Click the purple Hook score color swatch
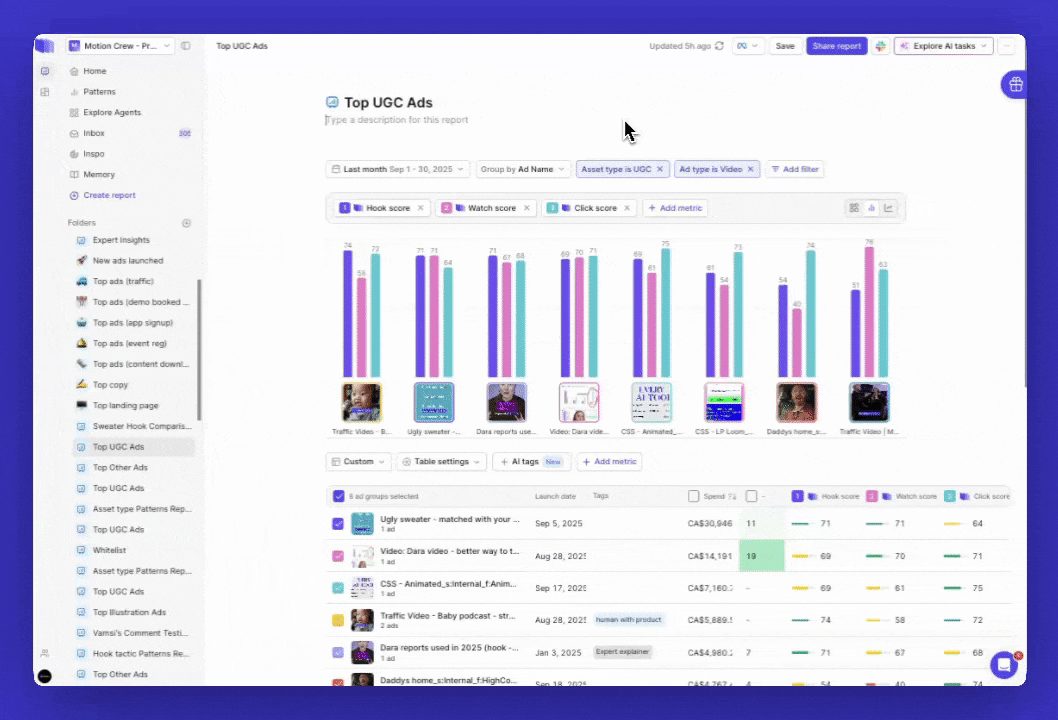The width and height of the screenshot is (1058, 720). pos(345,208)
